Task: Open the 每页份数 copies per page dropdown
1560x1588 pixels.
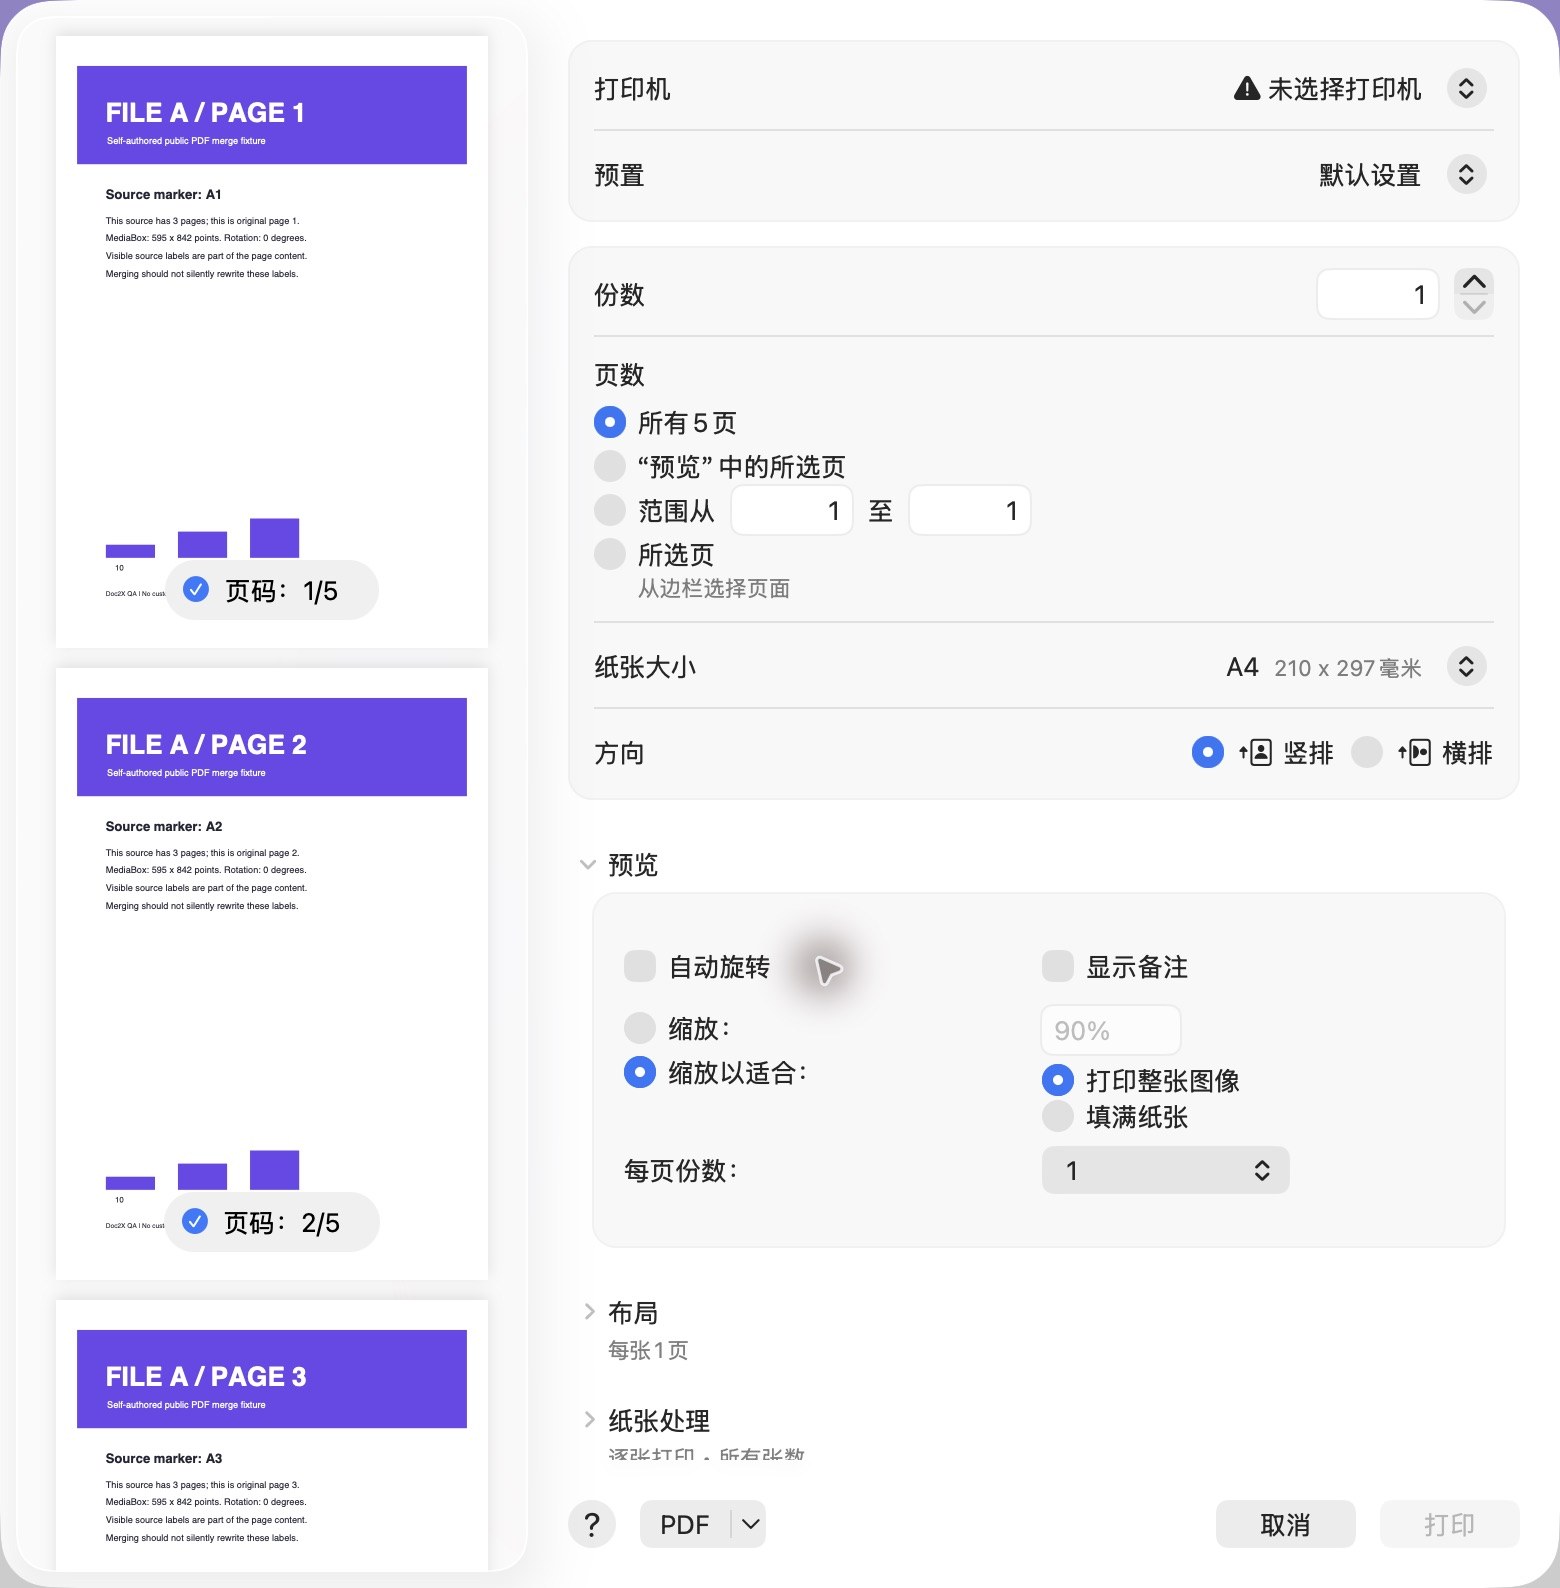Action: click(1165, 1170)
